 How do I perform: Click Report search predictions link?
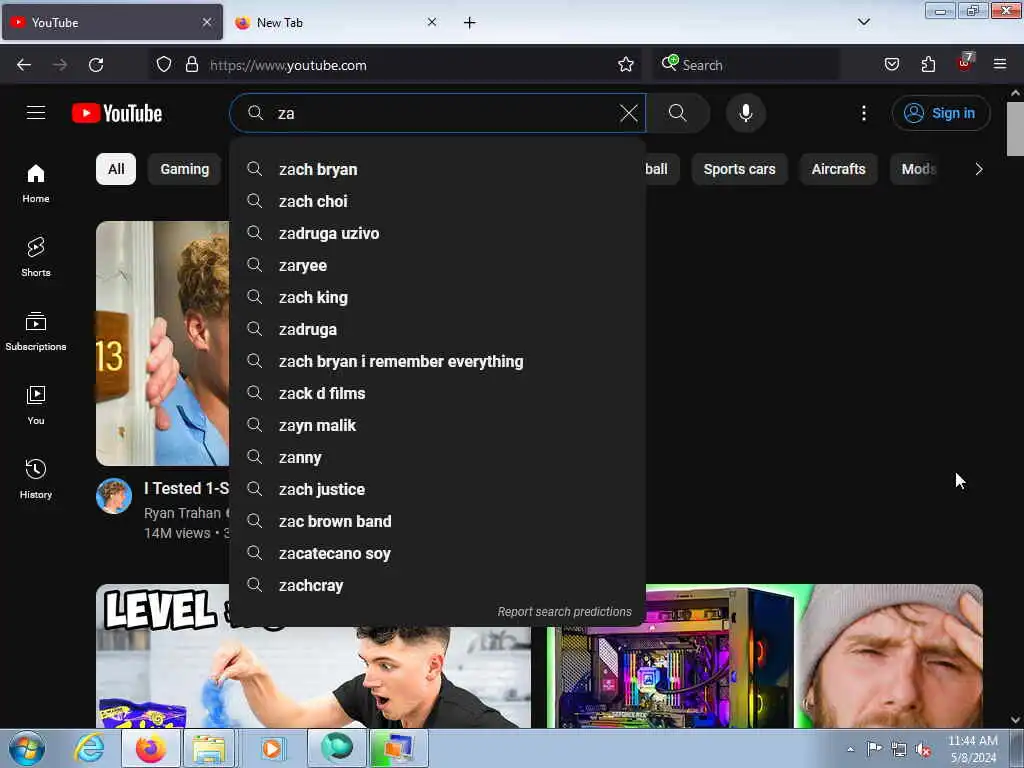[564, 611]
